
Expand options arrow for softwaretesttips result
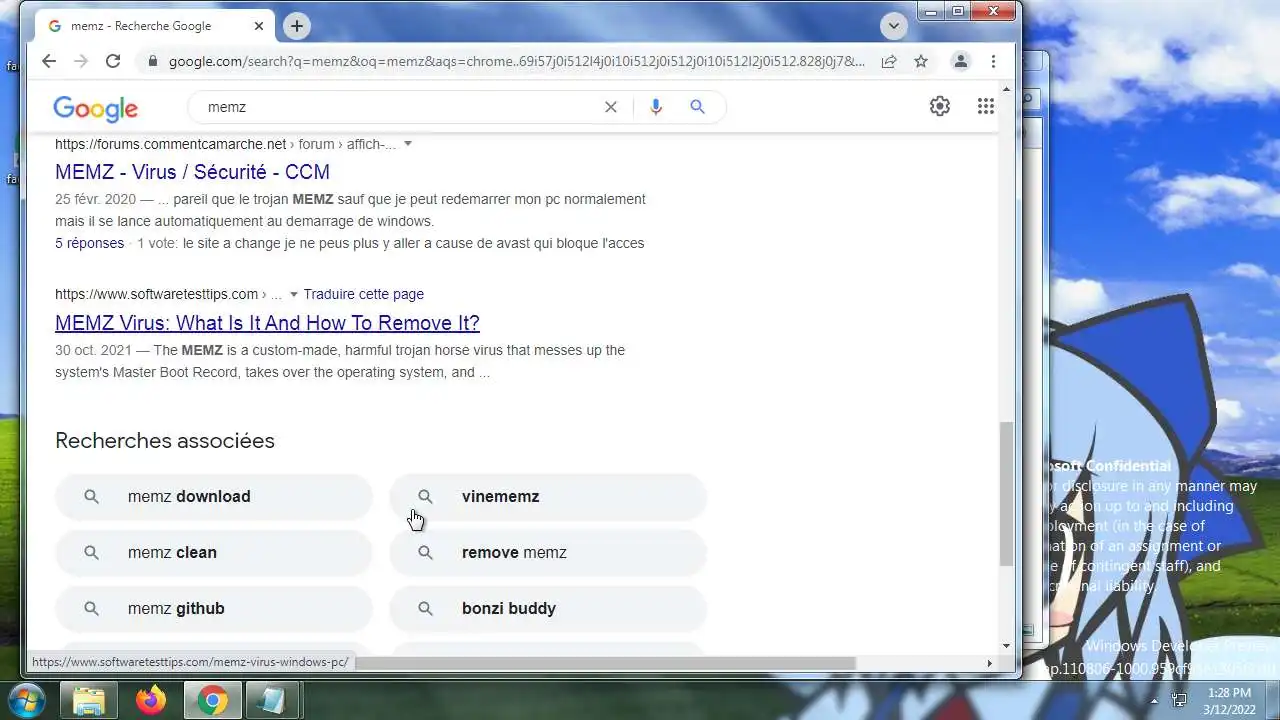click(293, 294)
